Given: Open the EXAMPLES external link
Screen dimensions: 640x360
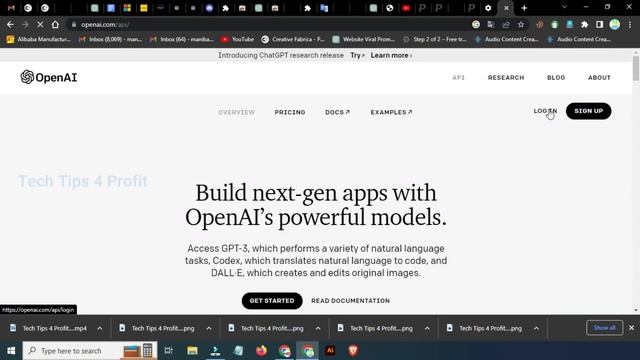Looking at the screenshot, I should (x=391, y=112).
